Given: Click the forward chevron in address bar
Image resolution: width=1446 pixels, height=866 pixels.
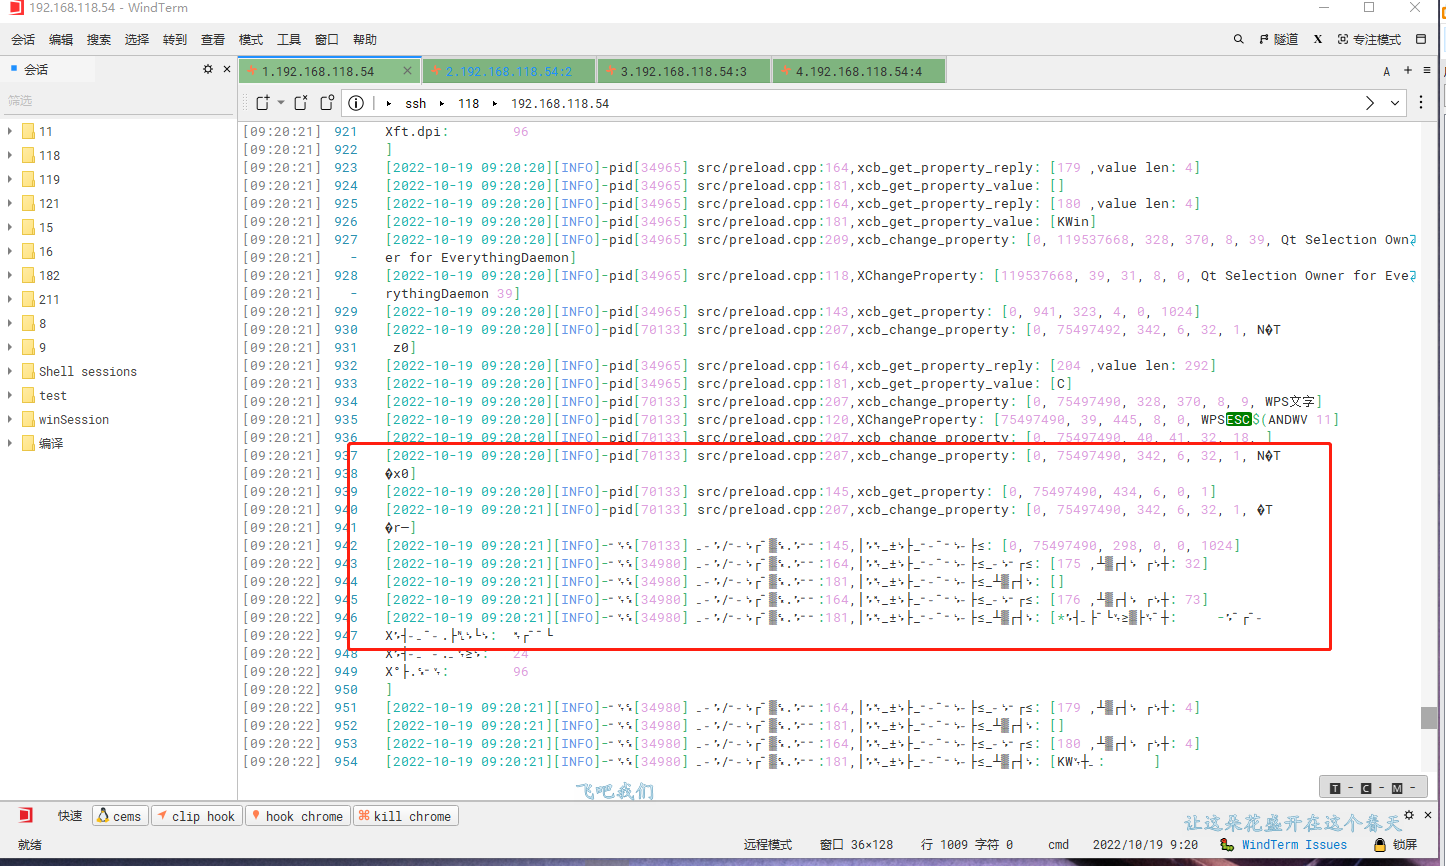Looking at the screenshot, I should [x=1370, y=103].
